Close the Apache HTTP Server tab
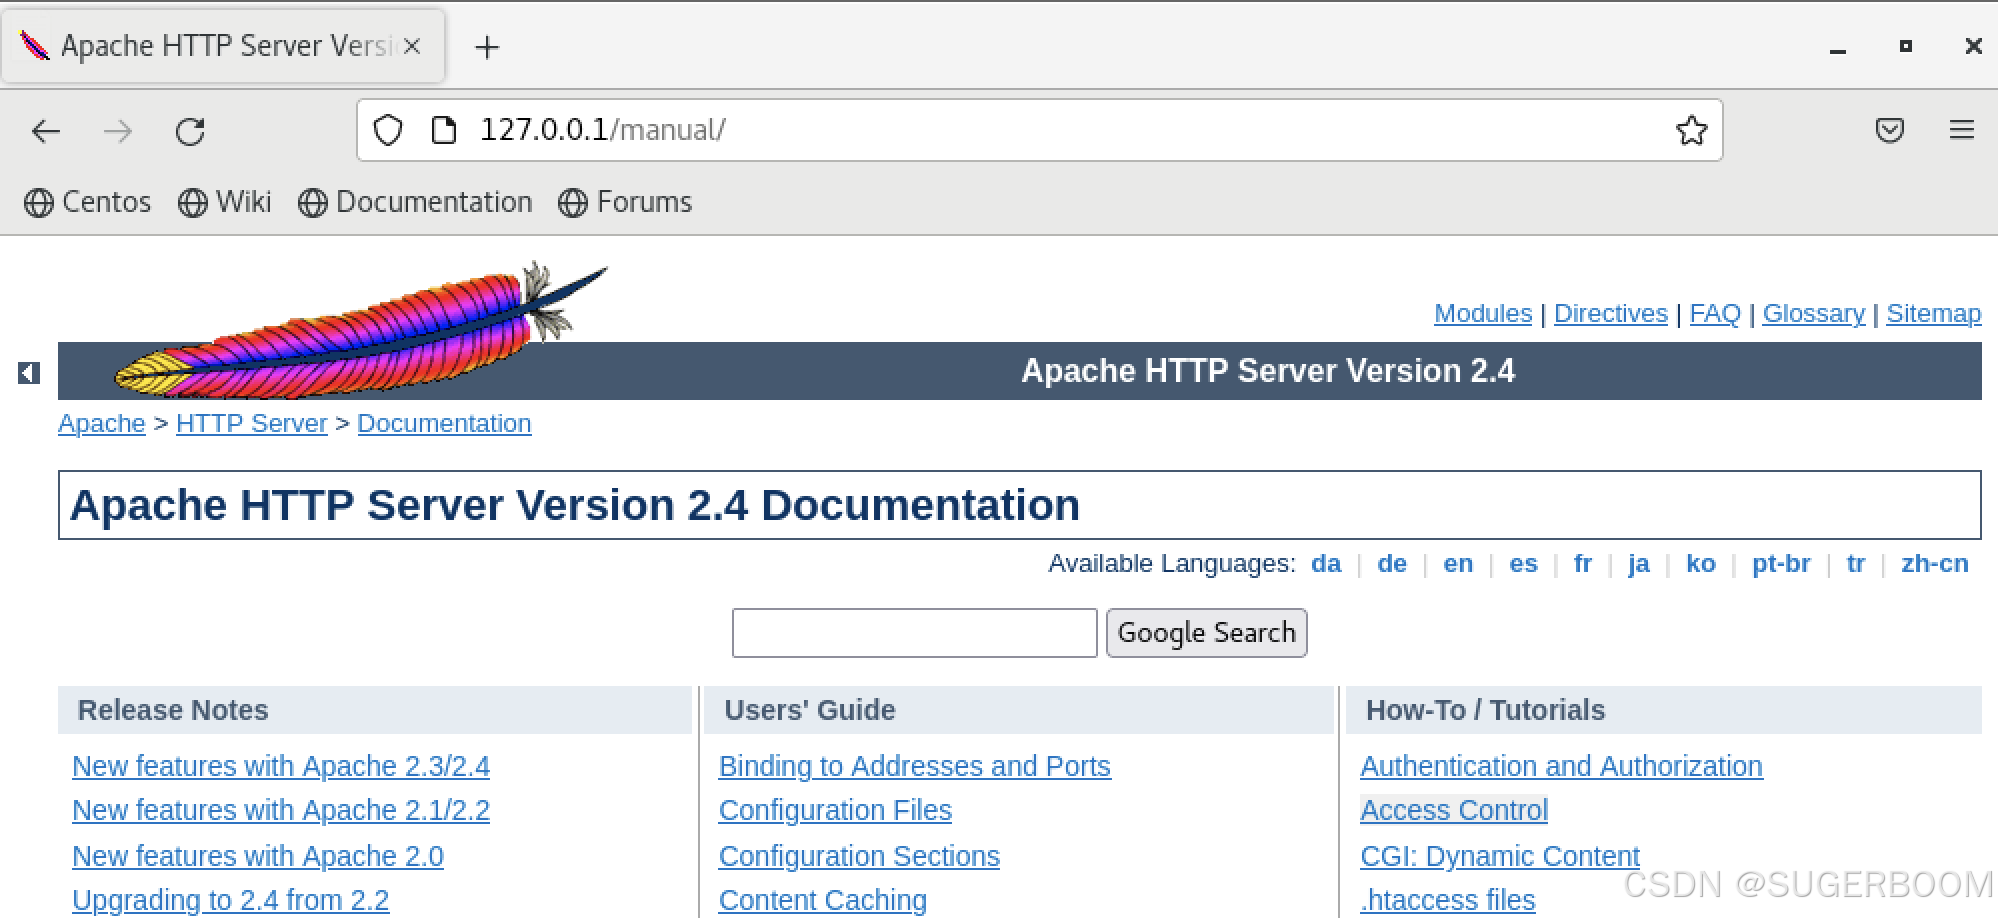Viewport: 1998px width, 918px height. click(411, 46)
